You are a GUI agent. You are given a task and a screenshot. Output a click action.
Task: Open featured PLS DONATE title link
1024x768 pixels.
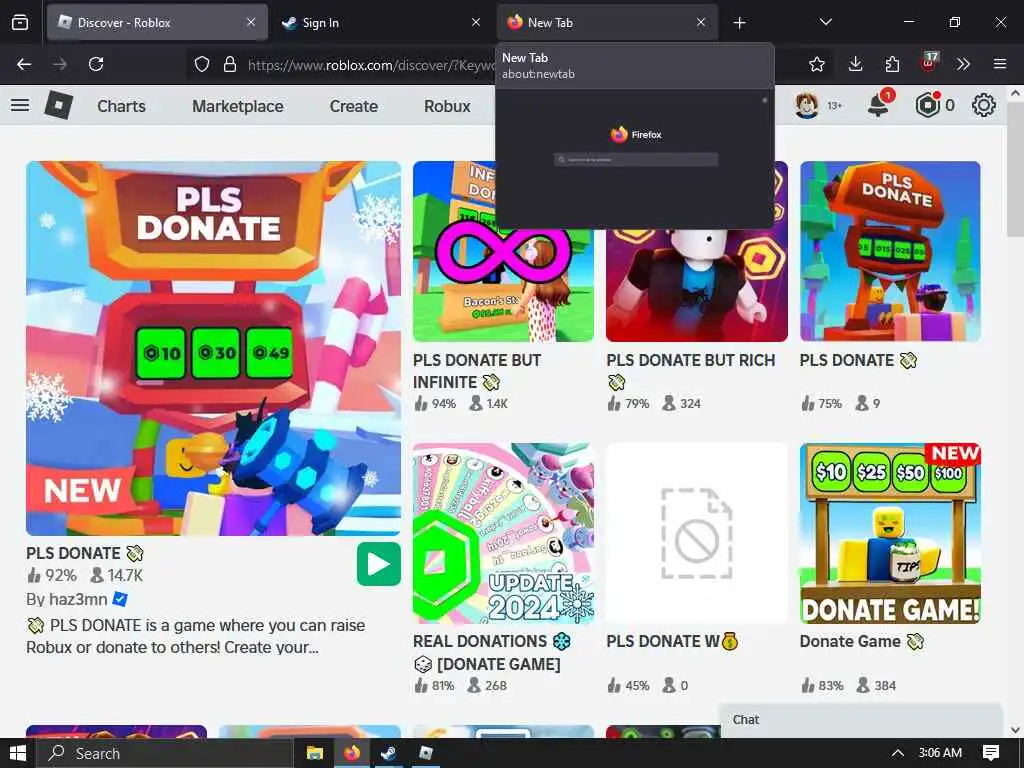pyautogui.click(x=84, y=553)
